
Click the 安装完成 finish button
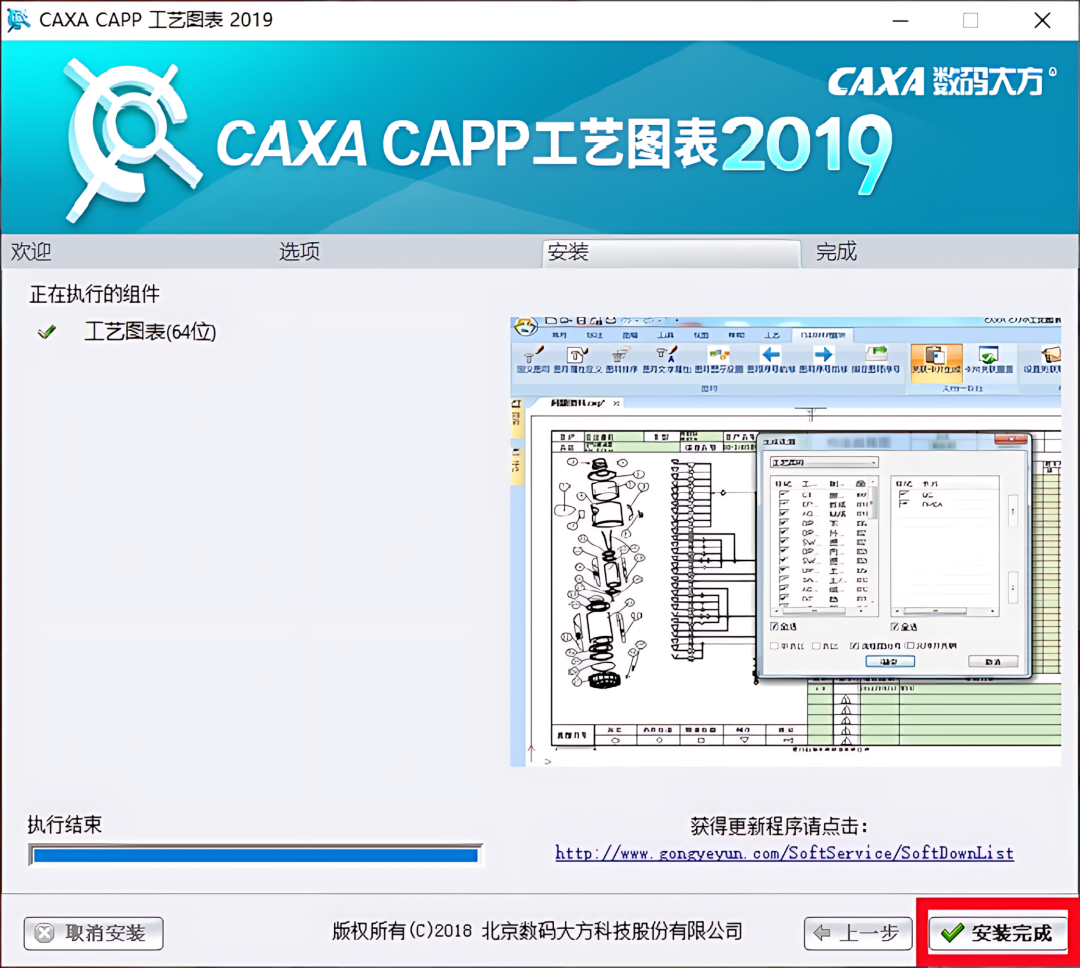coord(997,934)
